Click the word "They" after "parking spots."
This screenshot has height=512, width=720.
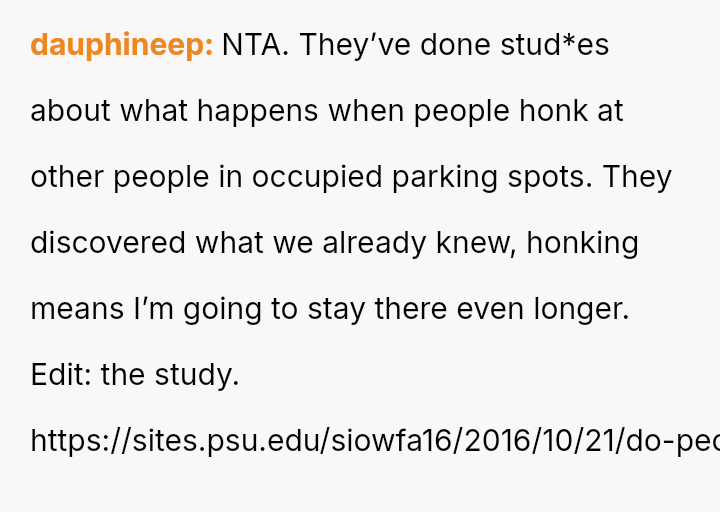pos(637,177)
